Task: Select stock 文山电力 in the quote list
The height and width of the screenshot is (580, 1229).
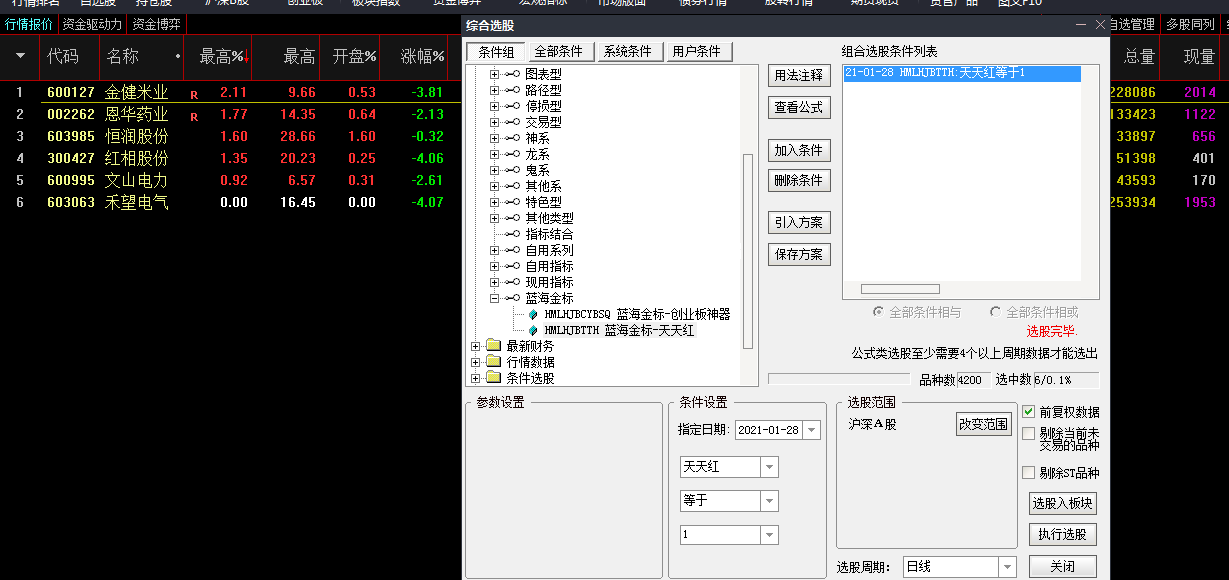Action: coord(137,181)
